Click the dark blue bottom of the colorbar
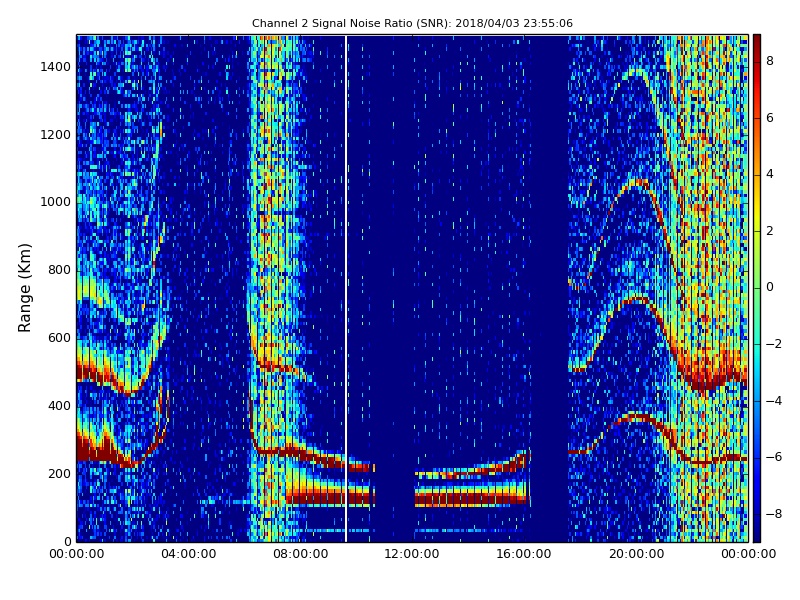800x600 pixels. (757, 535)
